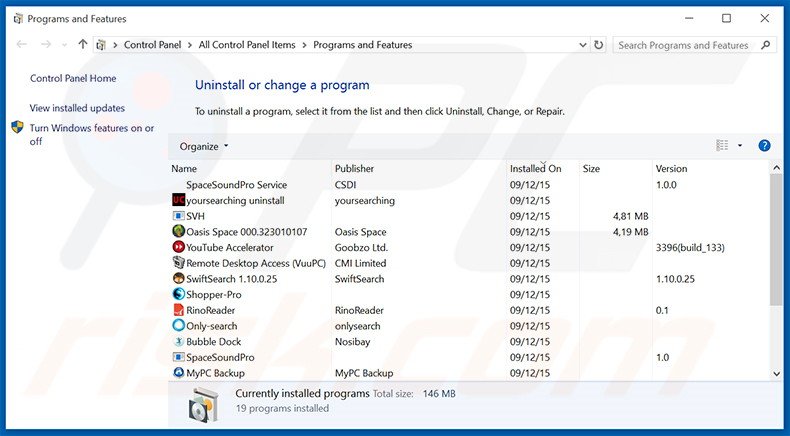Click the SwiftSearch program icon

pos(178,278)
